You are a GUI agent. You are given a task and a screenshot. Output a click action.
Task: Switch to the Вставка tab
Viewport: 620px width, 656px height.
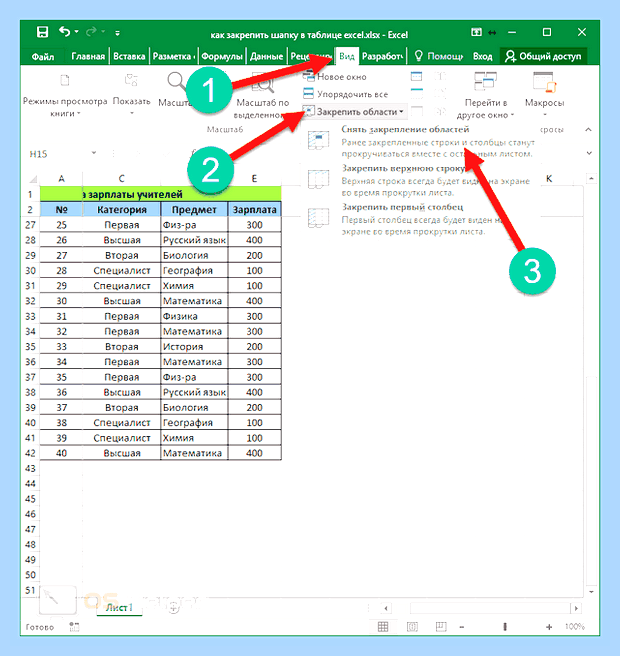tap(129, 56)
